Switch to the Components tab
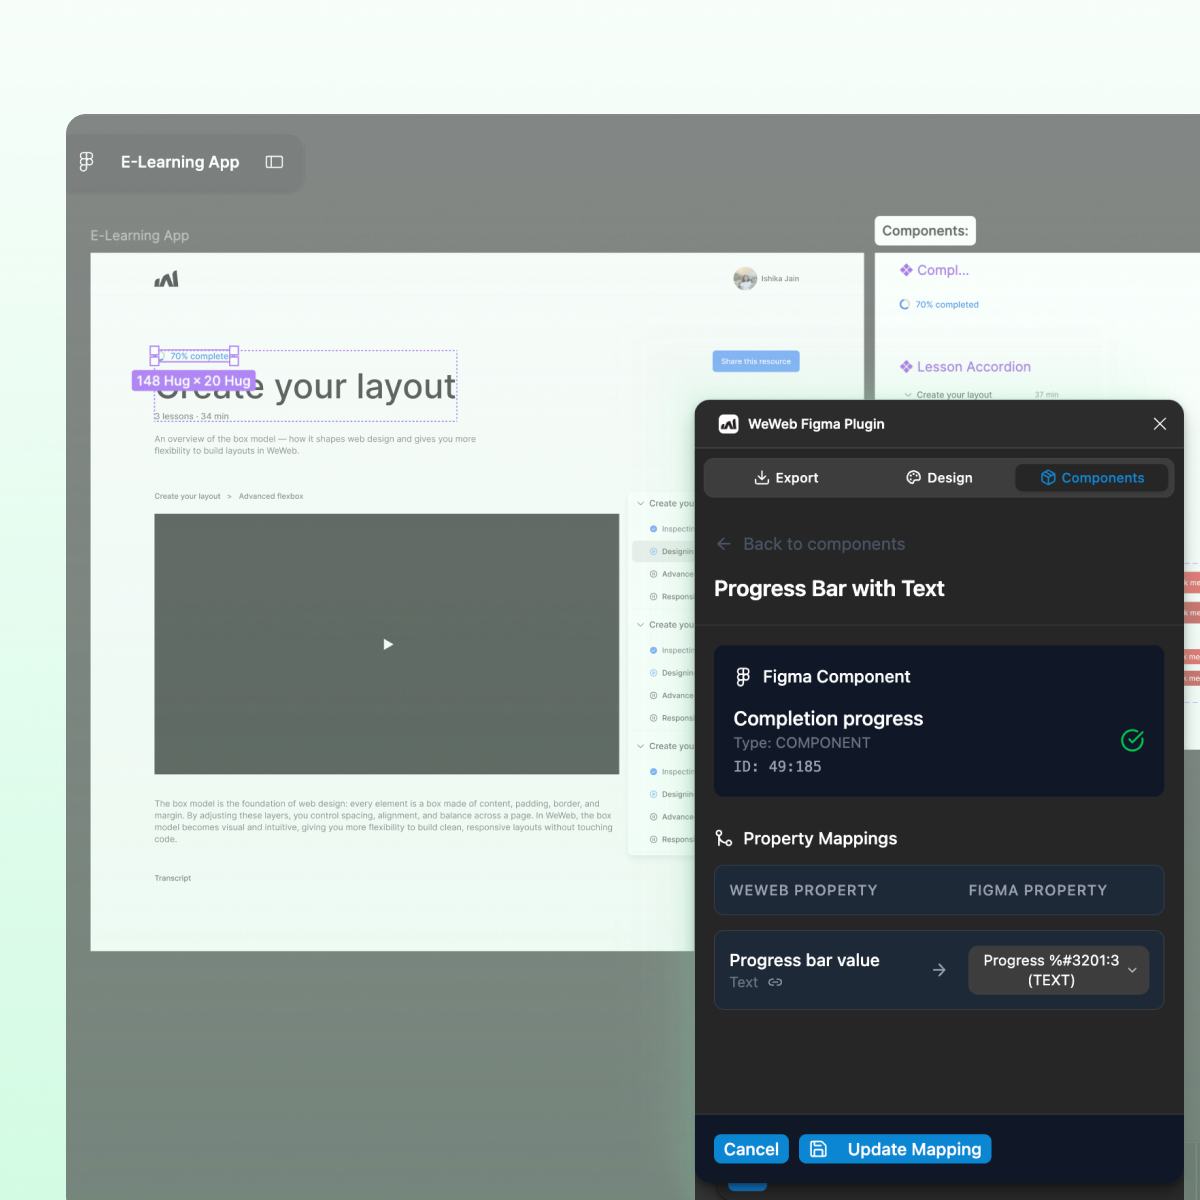This screenshot has height=1200, width=1200. pyautogui.click(x=1092, y=478)
